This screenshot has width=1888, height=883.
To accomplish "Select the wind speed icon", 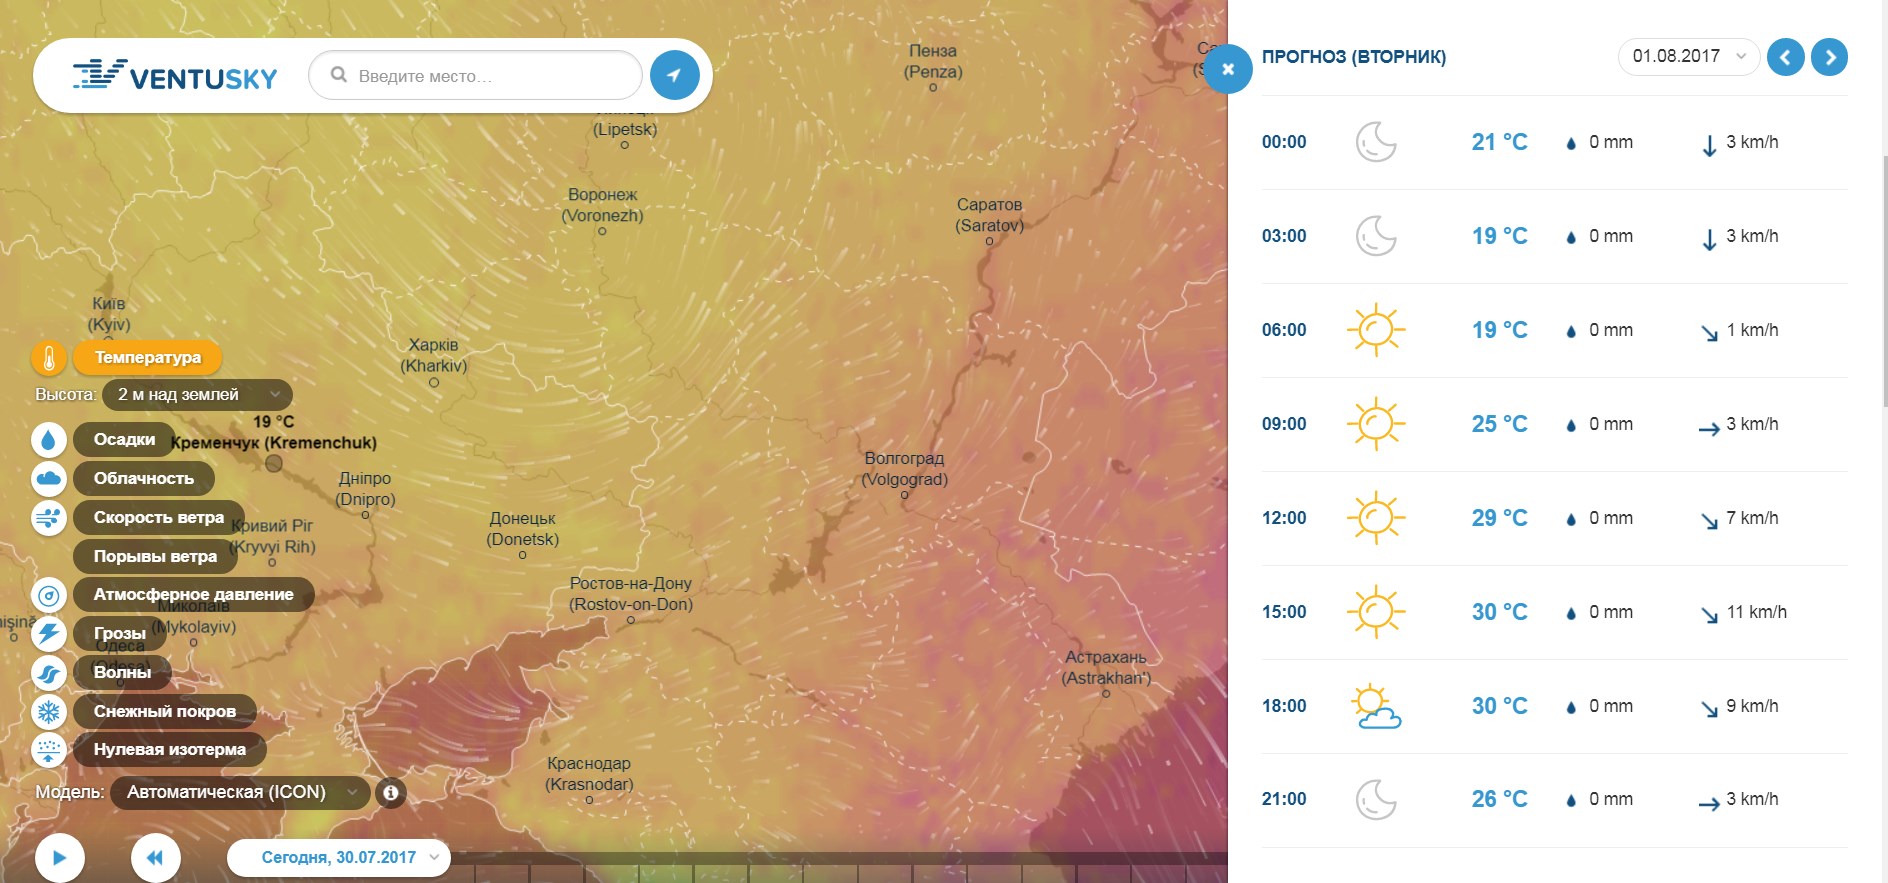I will [x=48, y=517].
